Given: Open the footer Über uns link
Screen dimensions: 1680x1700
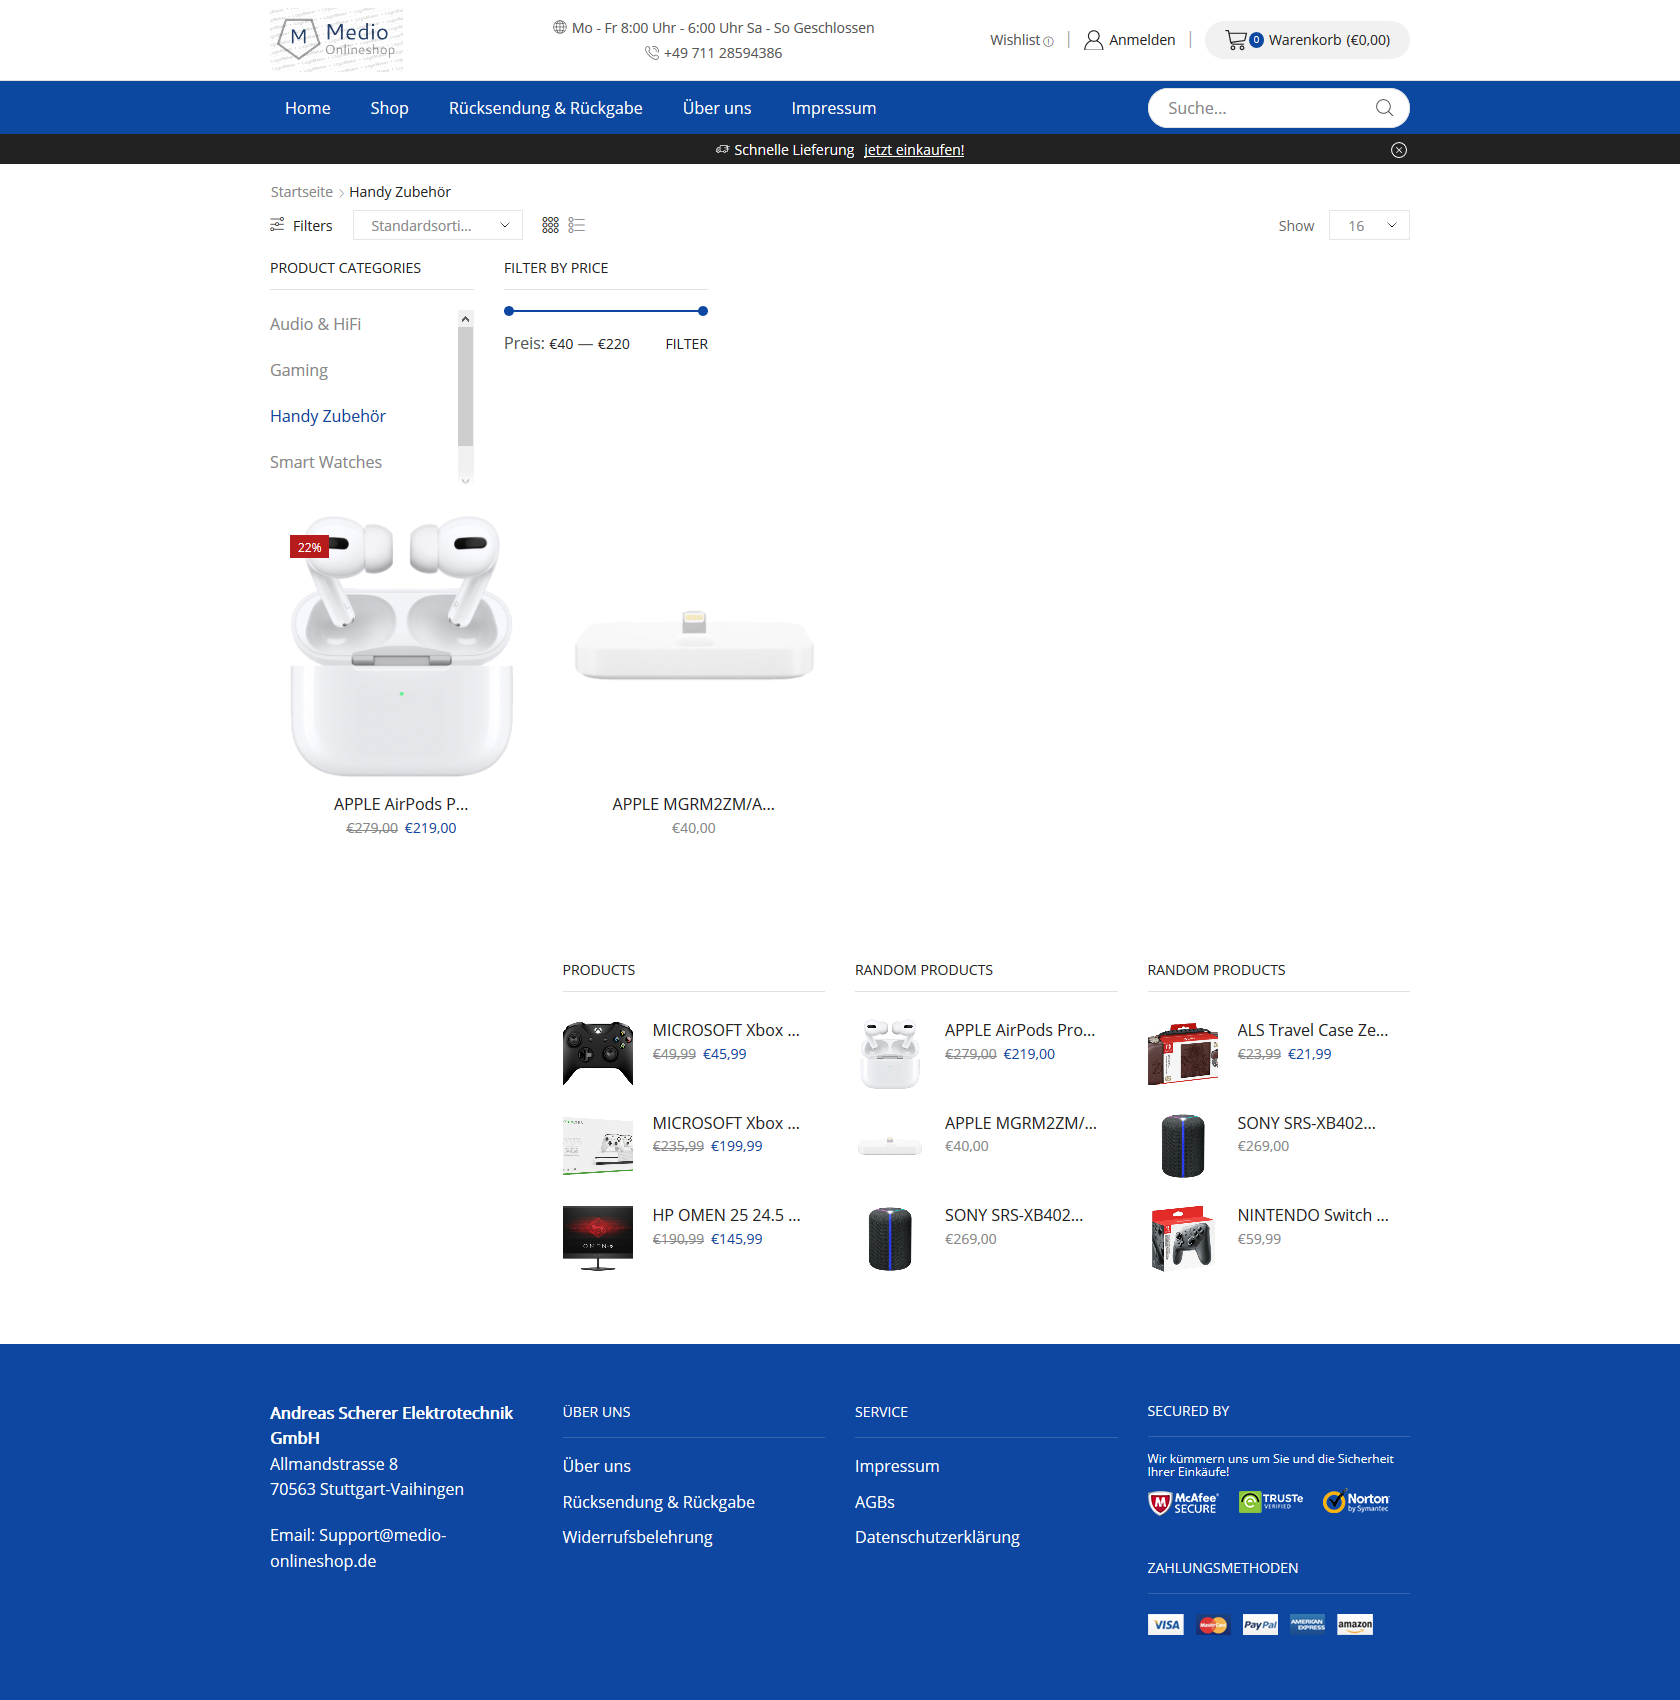Looking at the screenshot, I should 597,1466.
